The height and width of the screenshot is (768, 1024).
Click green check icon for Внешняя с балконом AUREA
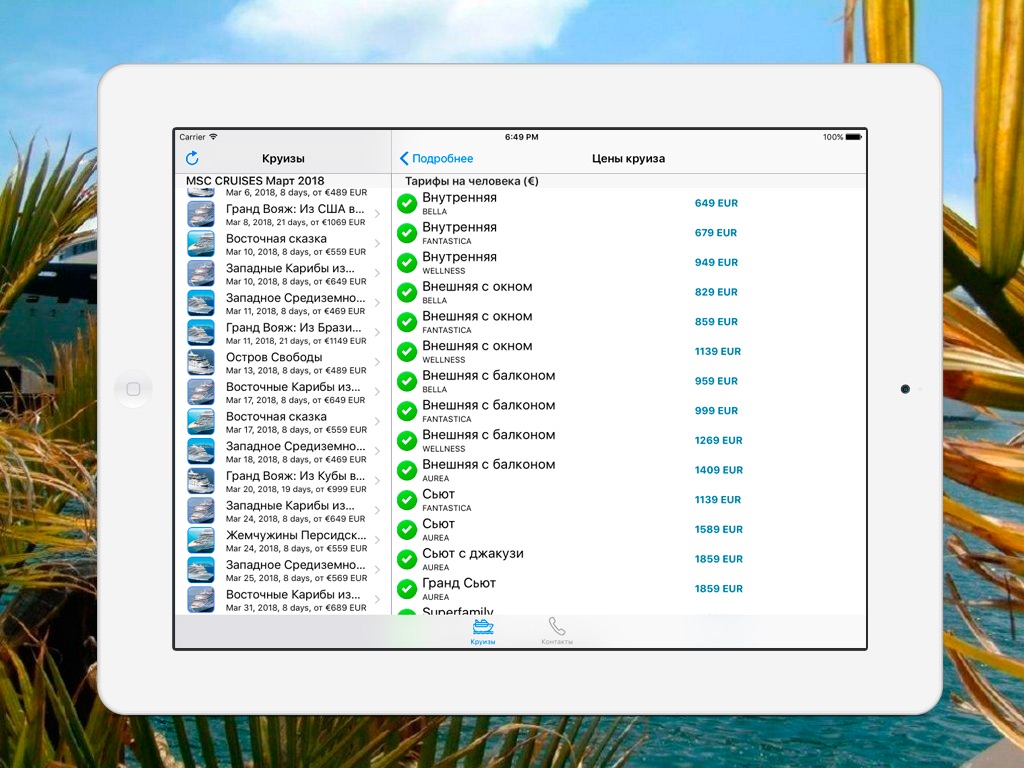pos(407,471)
